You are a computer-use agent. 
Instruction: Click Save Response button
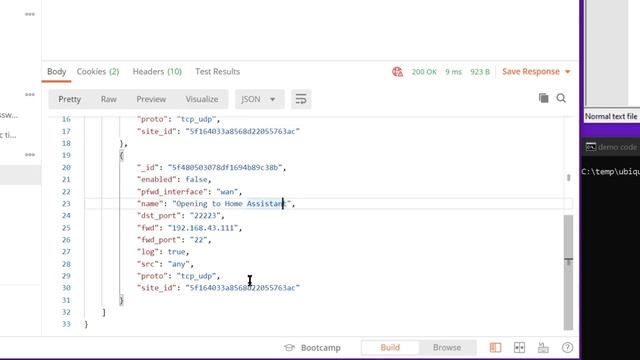click(x=531, y=72)
